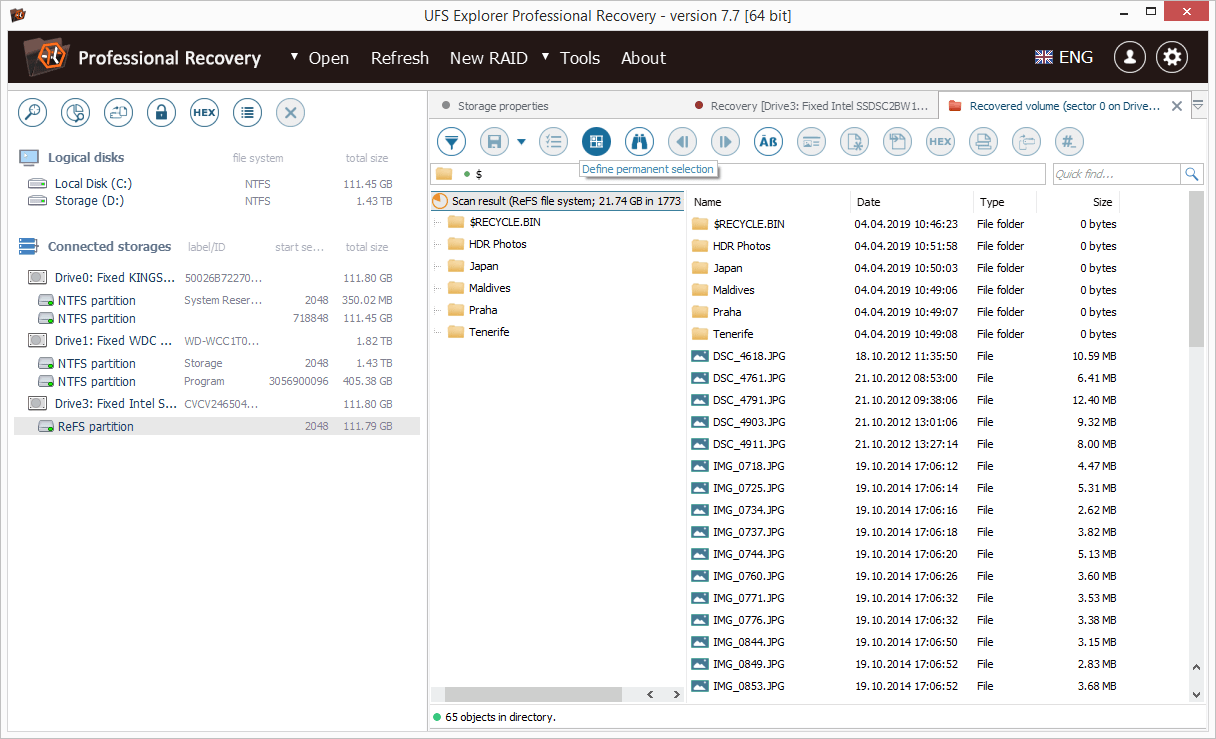Click the file with asterisk icon
This screenshot has width=1216, height=739.
855,142
